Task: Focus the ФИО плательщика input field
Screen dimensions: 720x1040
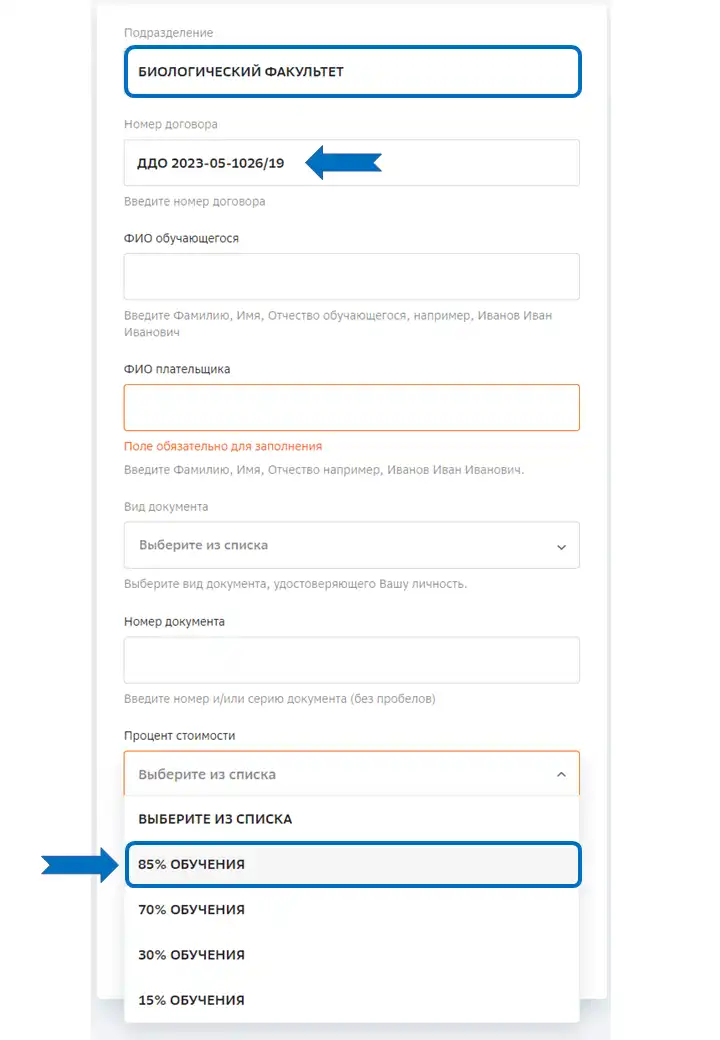Action: pyautogui.click(x=352, y=408)
